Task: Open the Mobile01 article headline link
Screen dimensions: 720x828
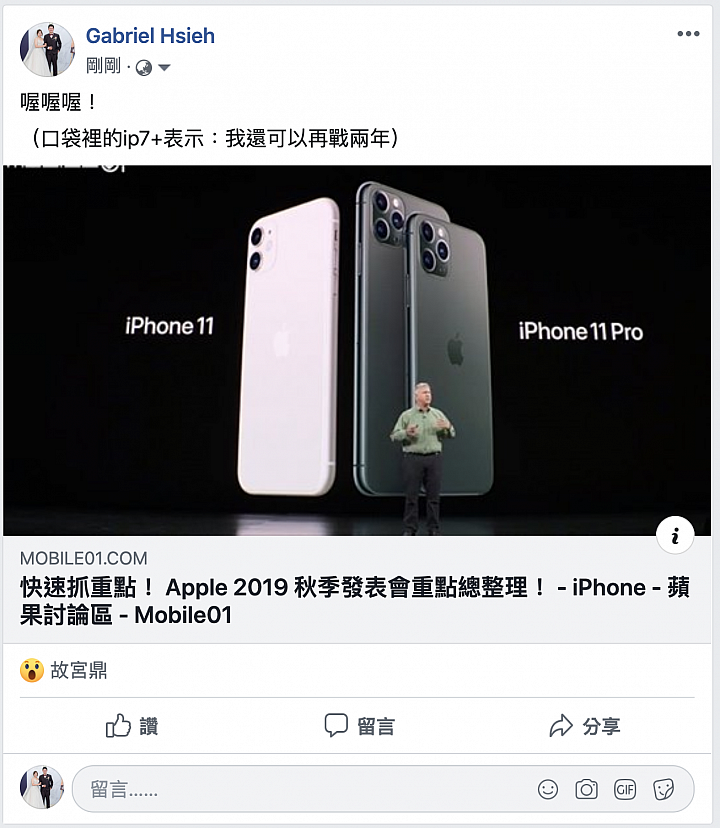Action: 354,601
